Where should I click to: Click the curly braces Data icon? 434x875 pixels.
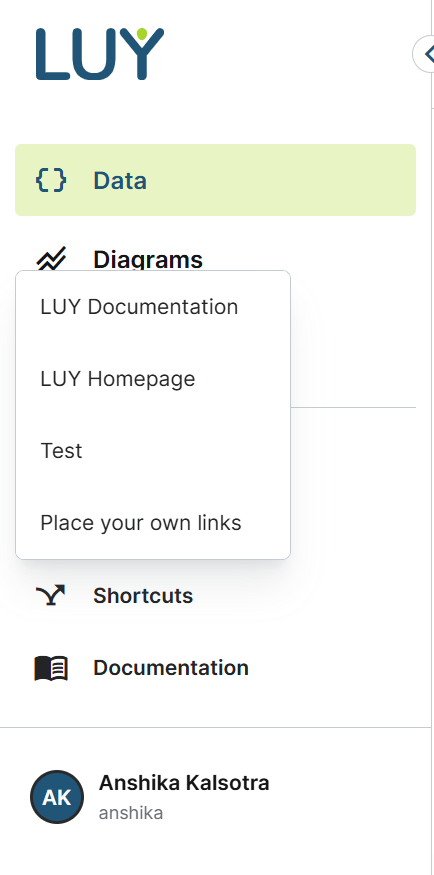pyautogui.click(x=51, y=180)
